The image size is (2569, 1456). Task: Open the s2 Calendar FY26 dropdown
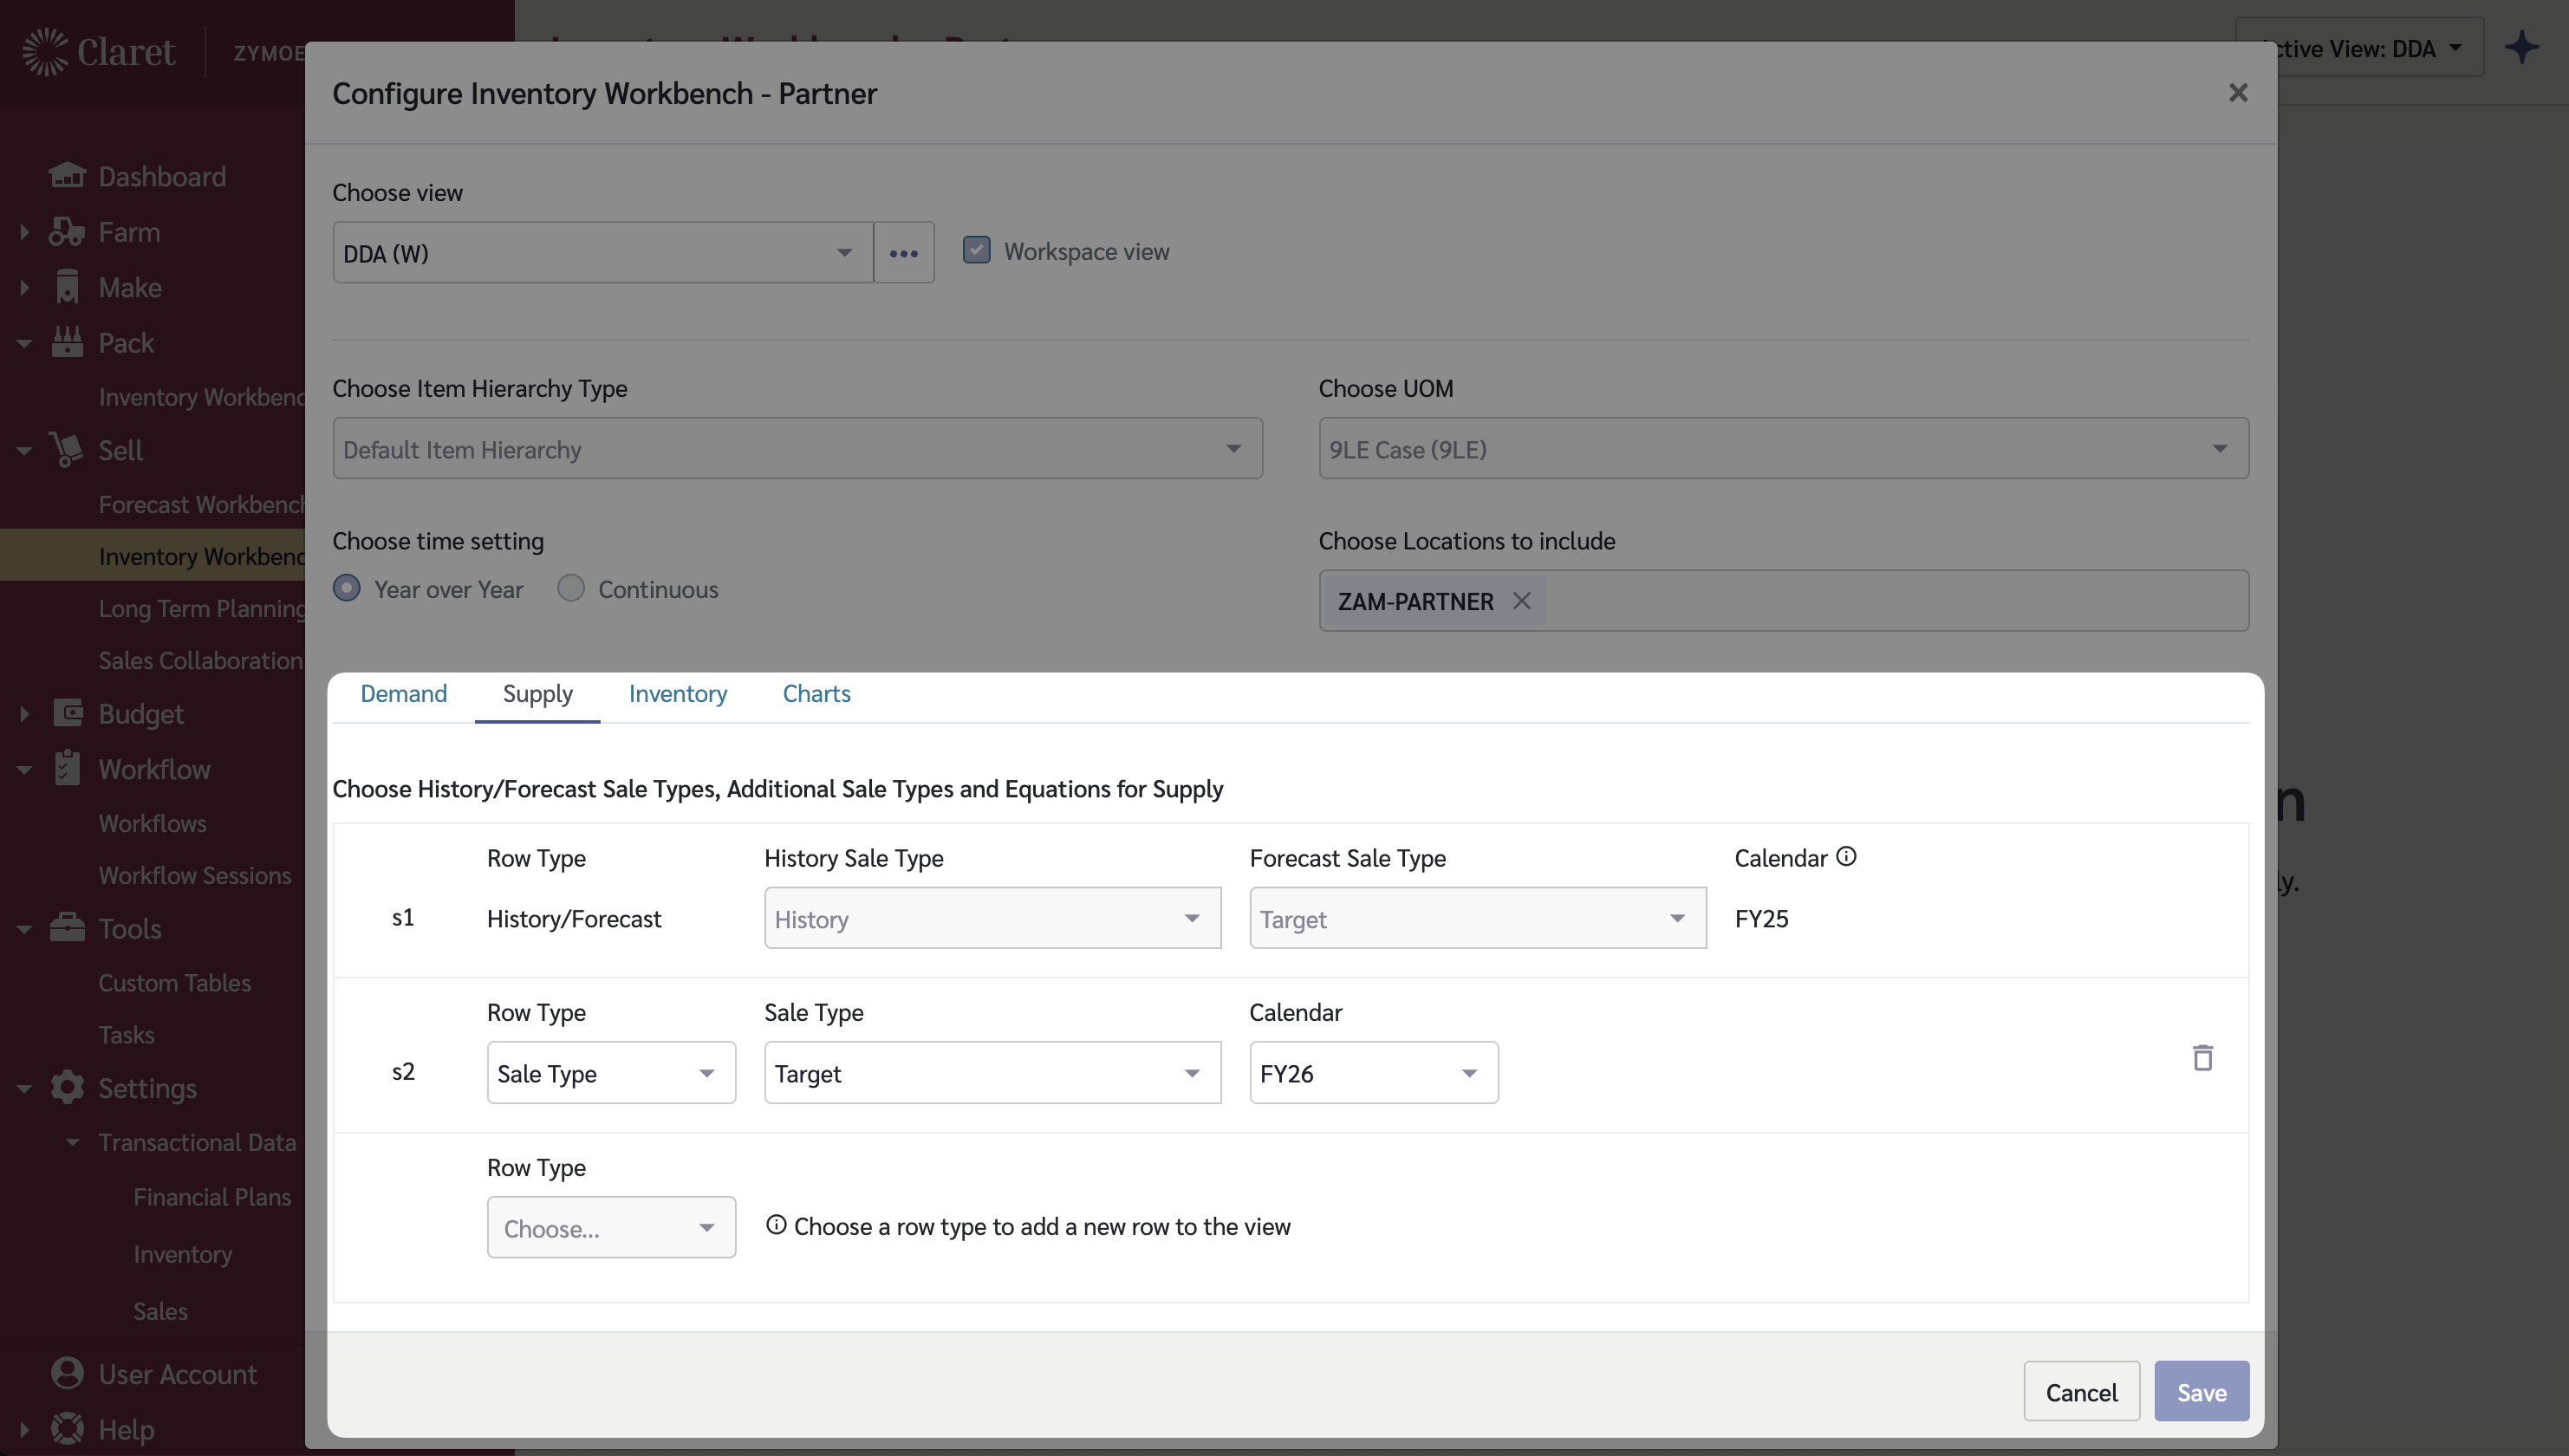[x=1372, y=1073]
